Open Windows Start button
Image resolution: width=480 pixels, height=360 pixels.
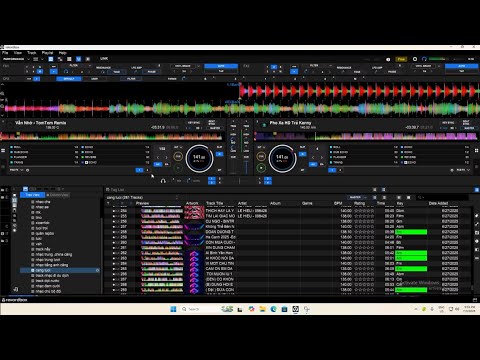coord(173,309)
